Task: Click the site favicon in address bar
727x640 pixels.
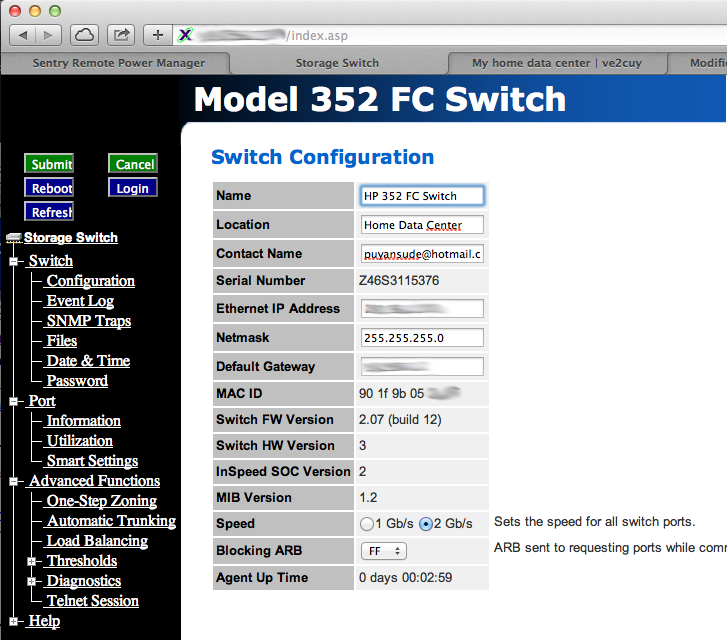Action: (185, 35)
